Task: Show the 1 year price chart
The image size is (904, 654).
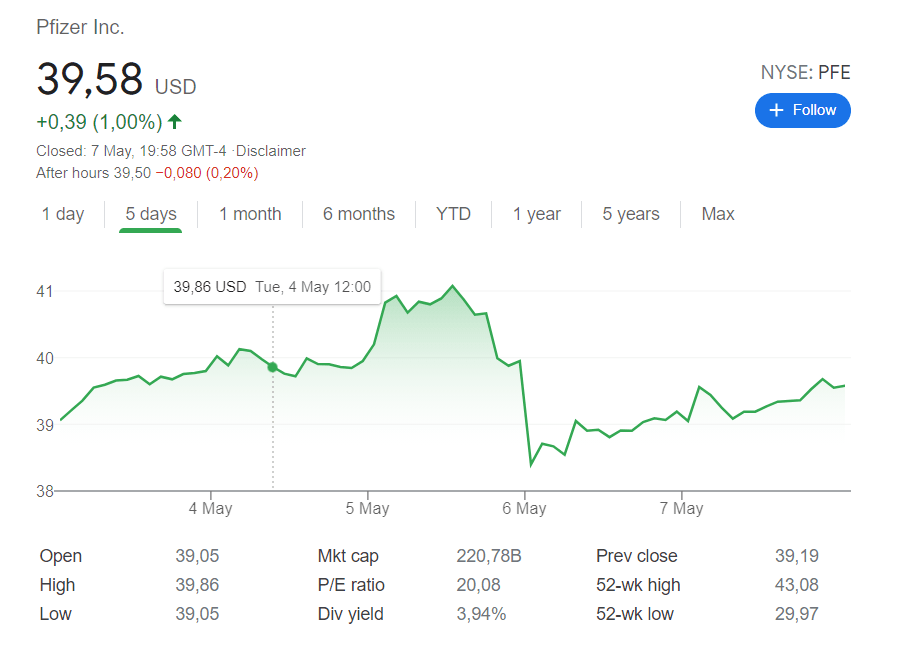Action: (x=537, y=214)
